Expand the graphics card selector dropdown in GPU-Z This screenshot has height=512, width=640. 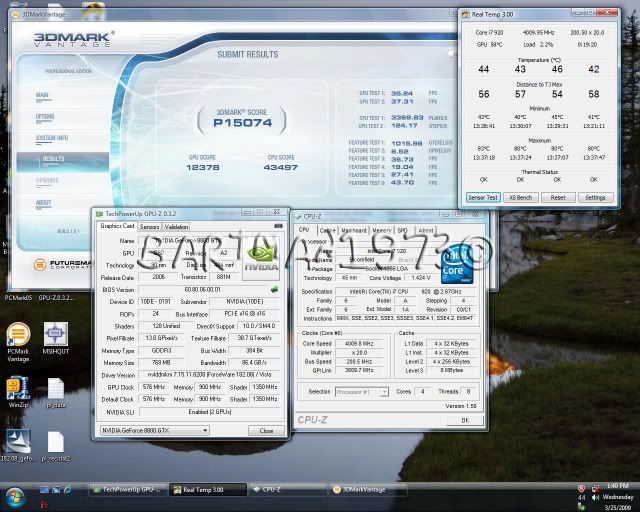coord(204,431)
